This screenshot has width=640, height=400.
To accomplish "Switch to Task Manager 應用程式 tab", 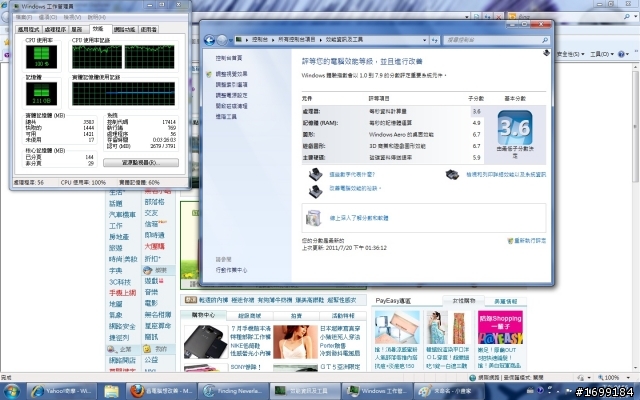I will (x=28, y=29).
